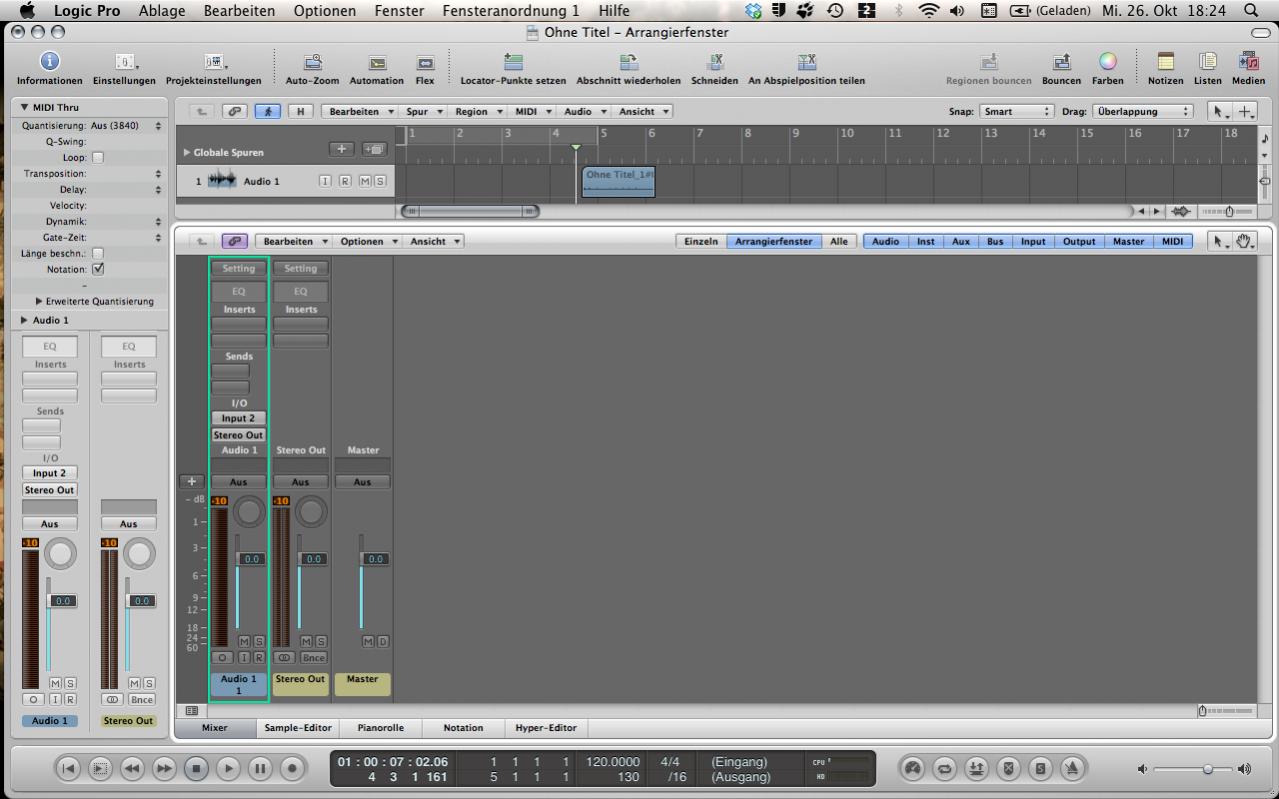Viewport: 1279px width, 799px height.
Task: Click the Input 2 slot in the mixer Audio 1 strip
Action: [238, 418]
